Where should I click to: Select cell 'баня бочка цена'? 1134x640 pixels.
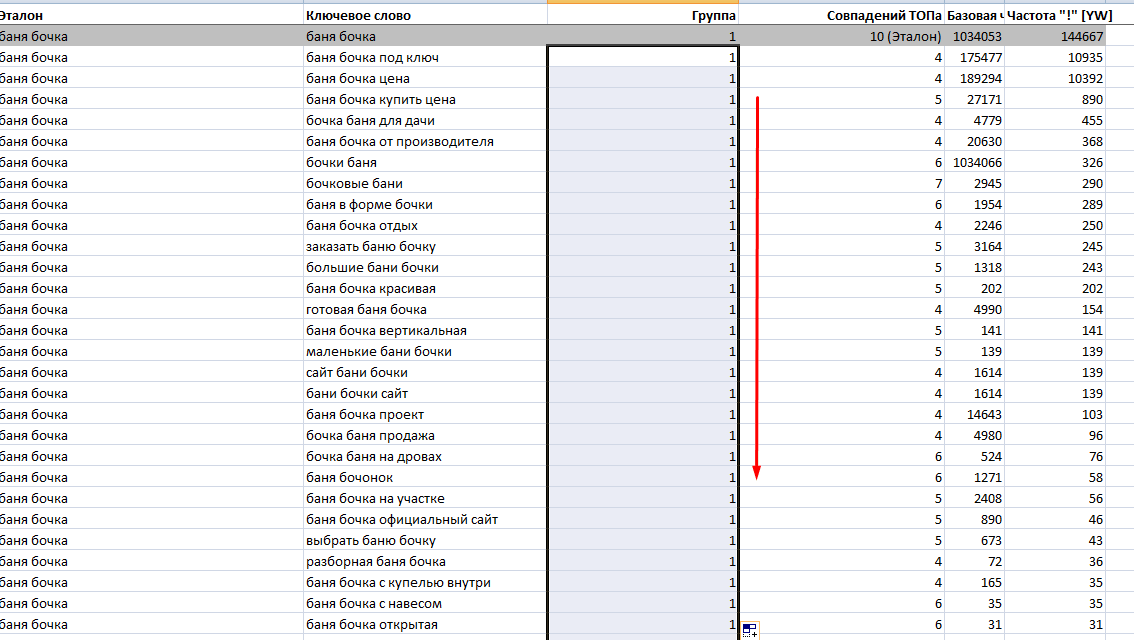(x=425, y=78)
